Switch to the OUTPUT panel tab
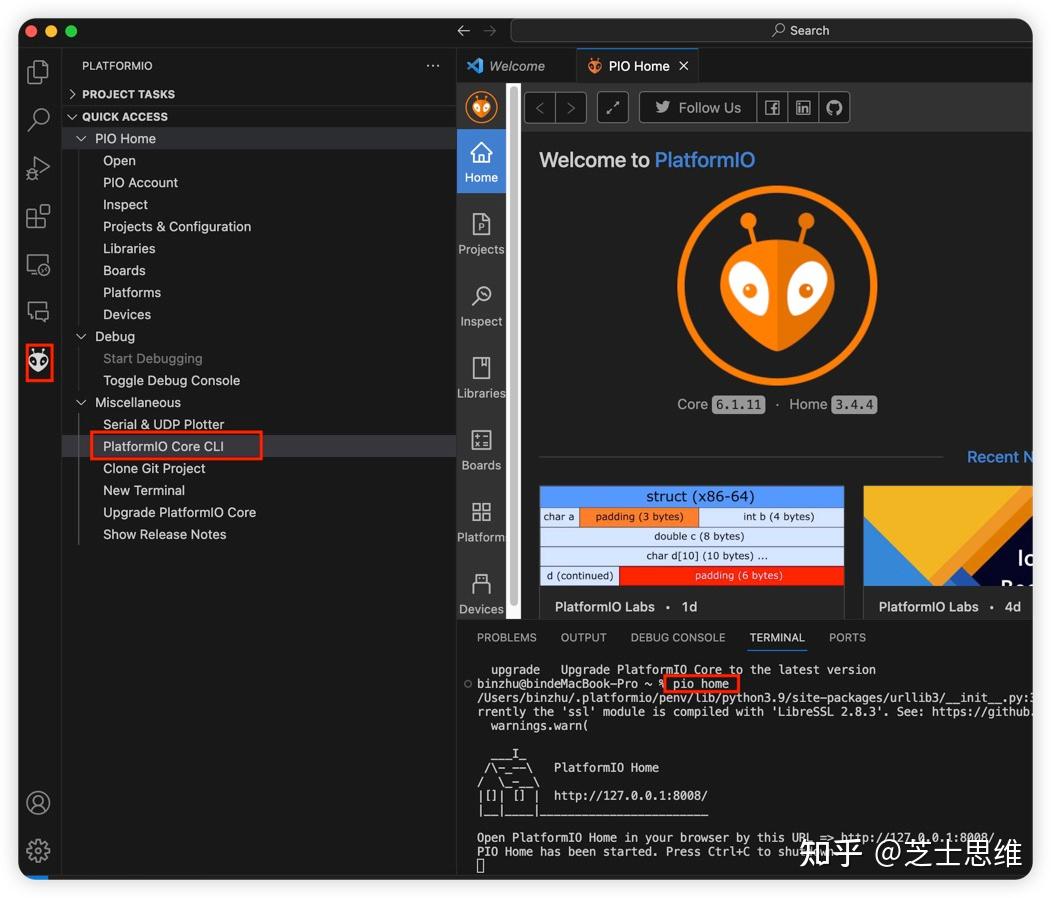1051x898 pixels. tap(583, 637)
